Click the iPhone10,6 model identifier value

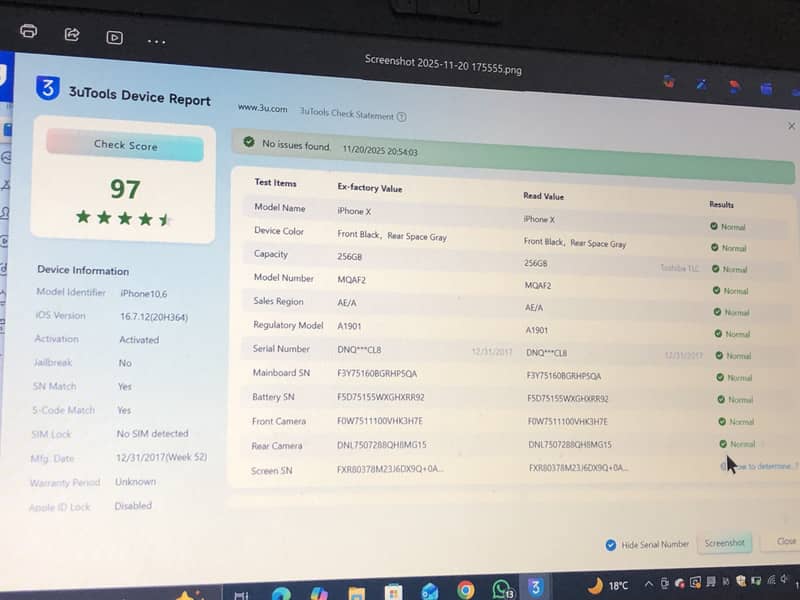(144, 294)
